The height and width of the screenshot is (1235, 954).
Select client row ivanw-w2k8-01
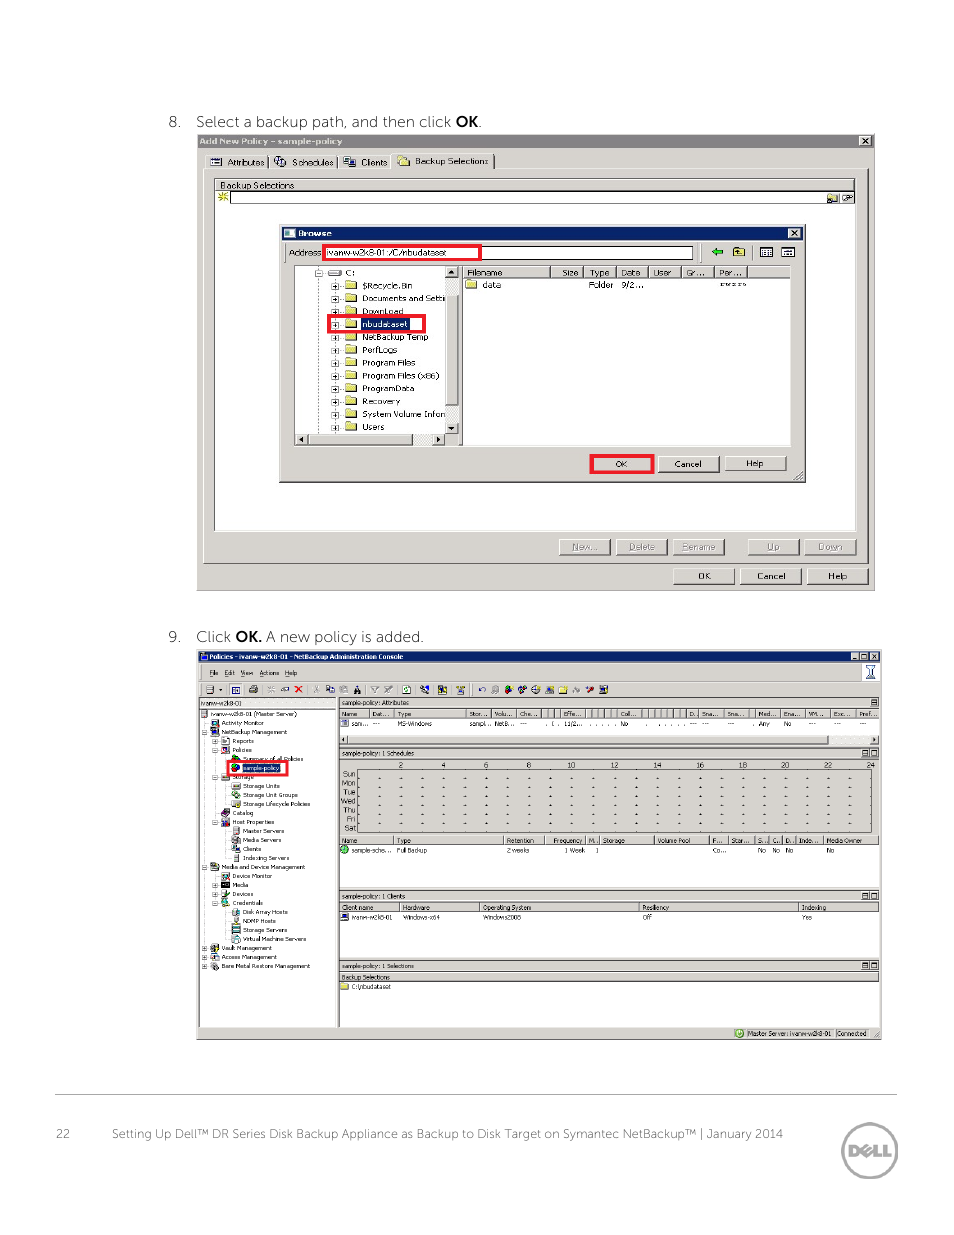[x=609, y=917]
